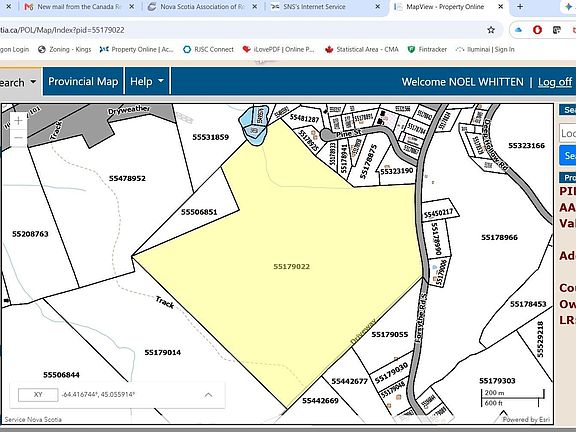Image resolution: width=576 pixels, height=432 pixels.
Task: Open the Zoning - Kings bookmark
Action: 65,49
